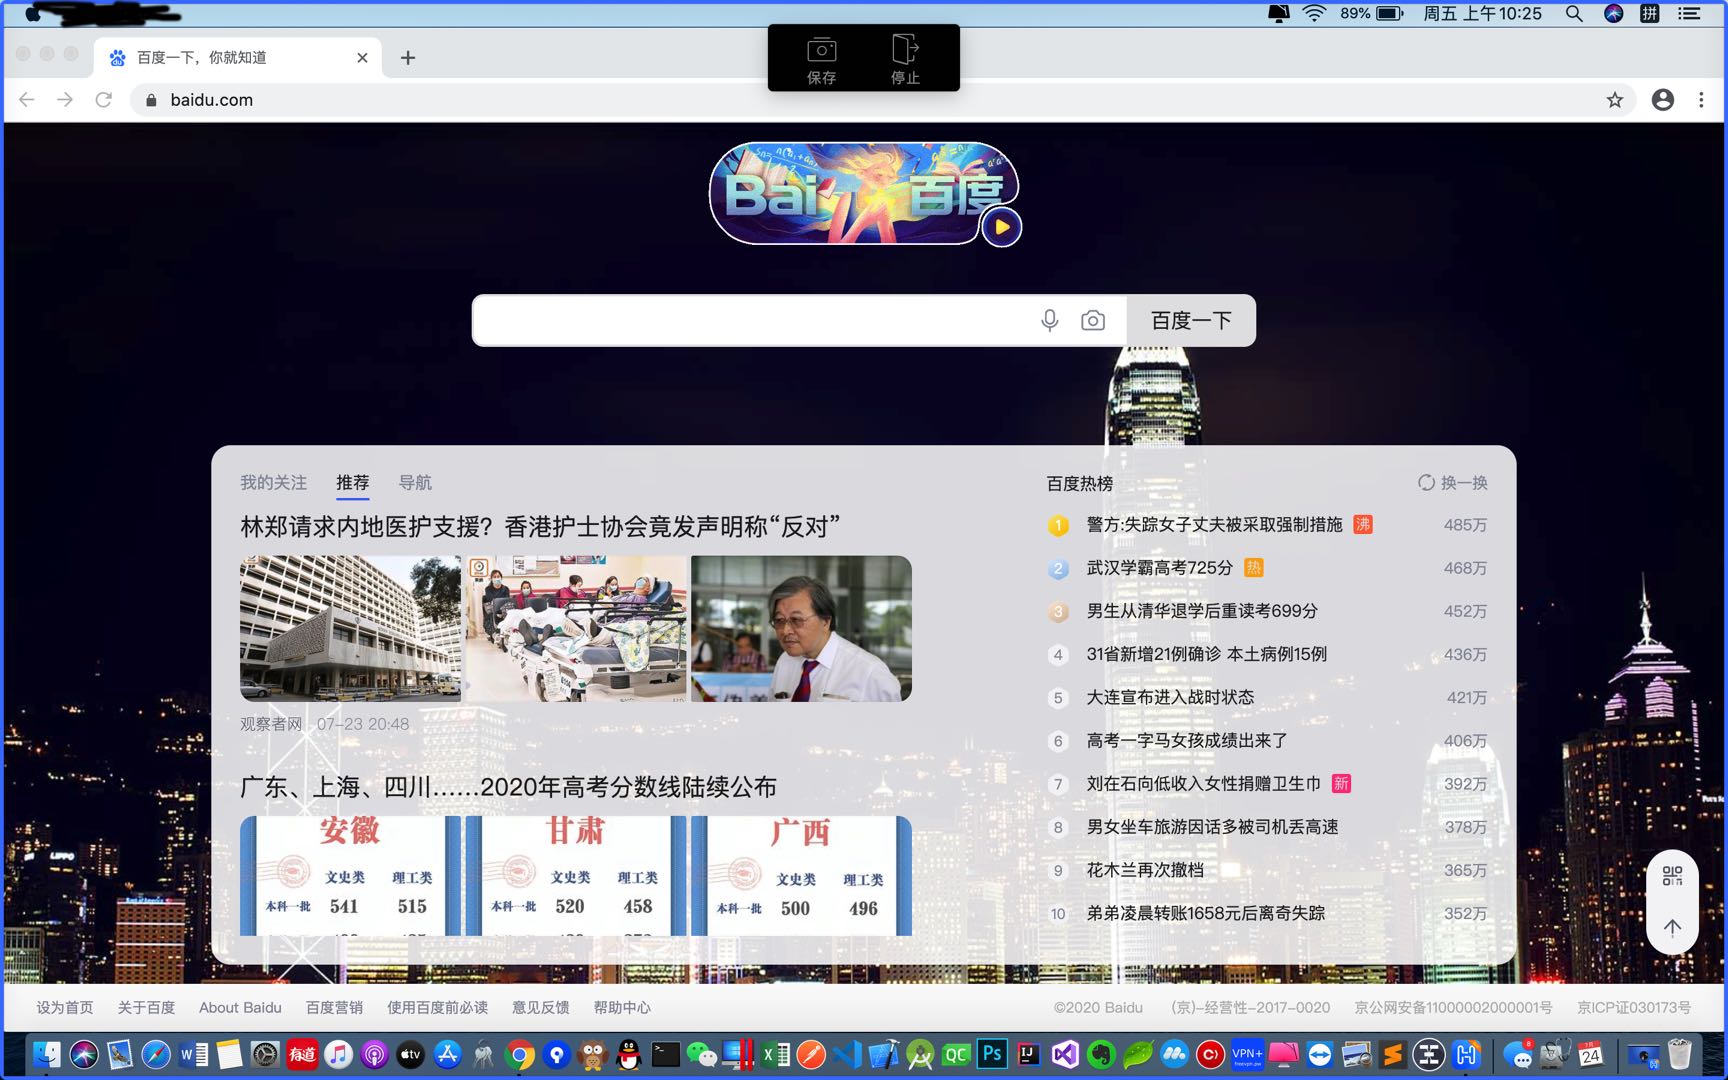The image size is (1728, 1080).
Task: Click the 停止 stop recording icon
Action: [x=905, y=59]
